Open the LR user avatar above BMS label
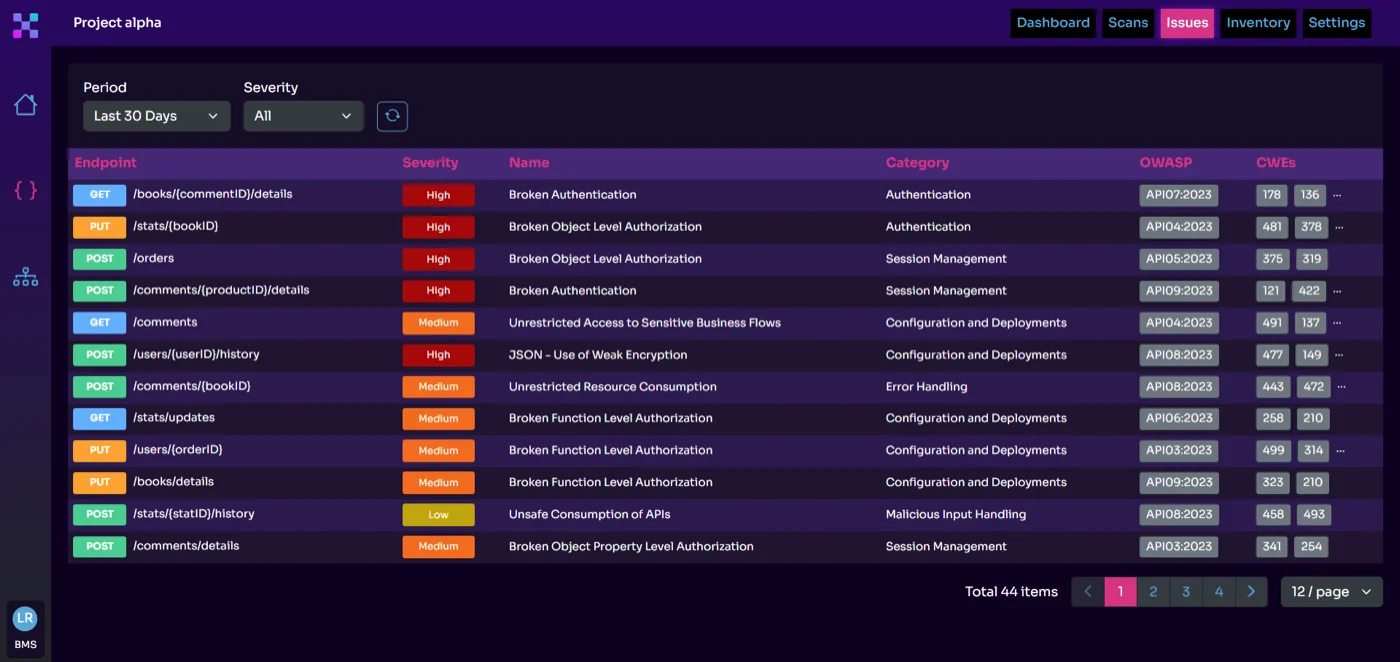1400x662 pixels. tap(25, 616)
